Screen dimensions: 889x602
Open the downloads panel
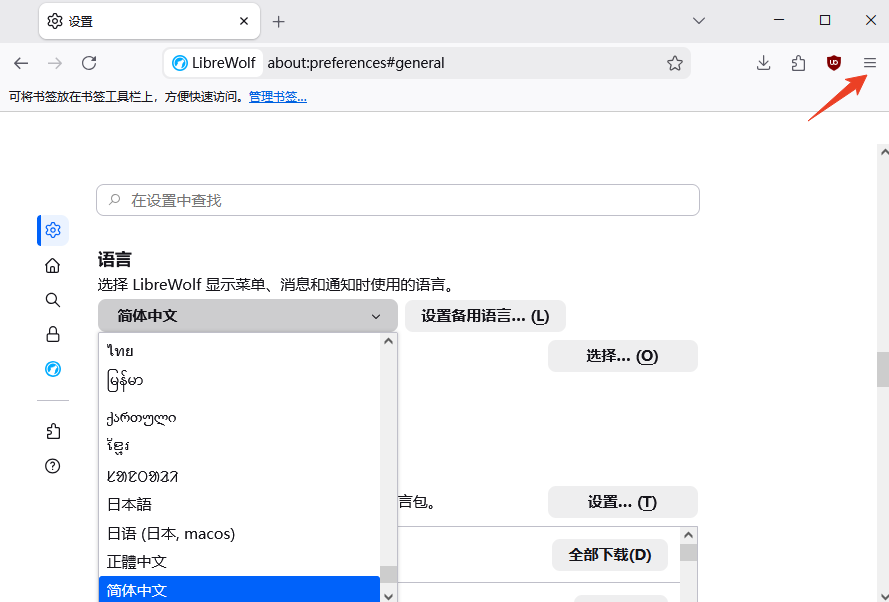764,63
